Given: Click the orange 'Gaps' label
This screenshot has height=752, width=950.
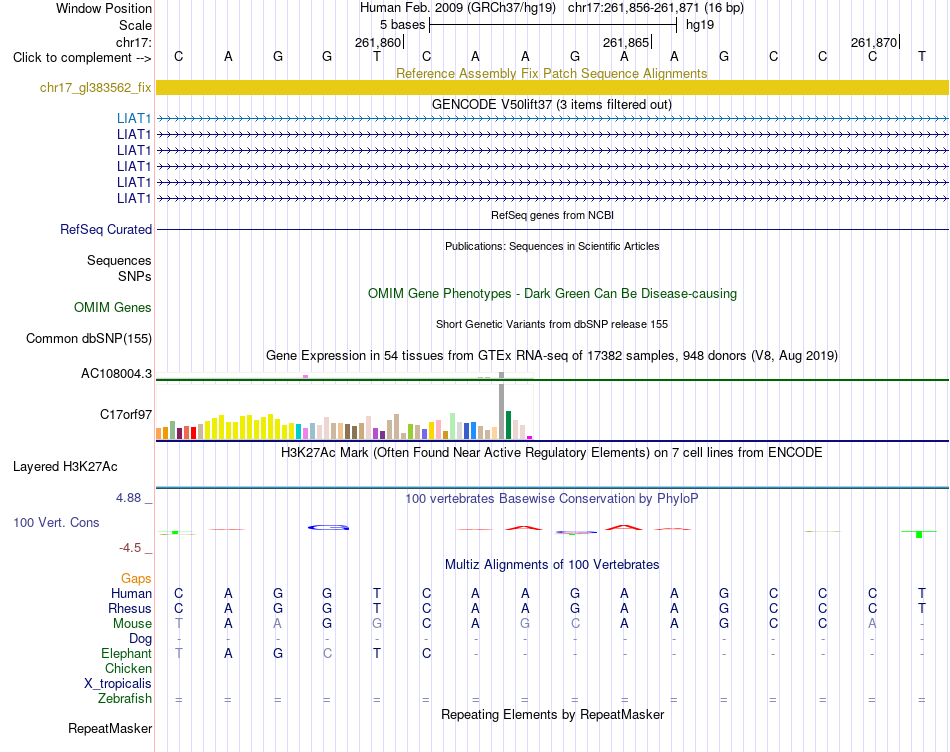Looking at the screenshot, I should click(136, 579).
